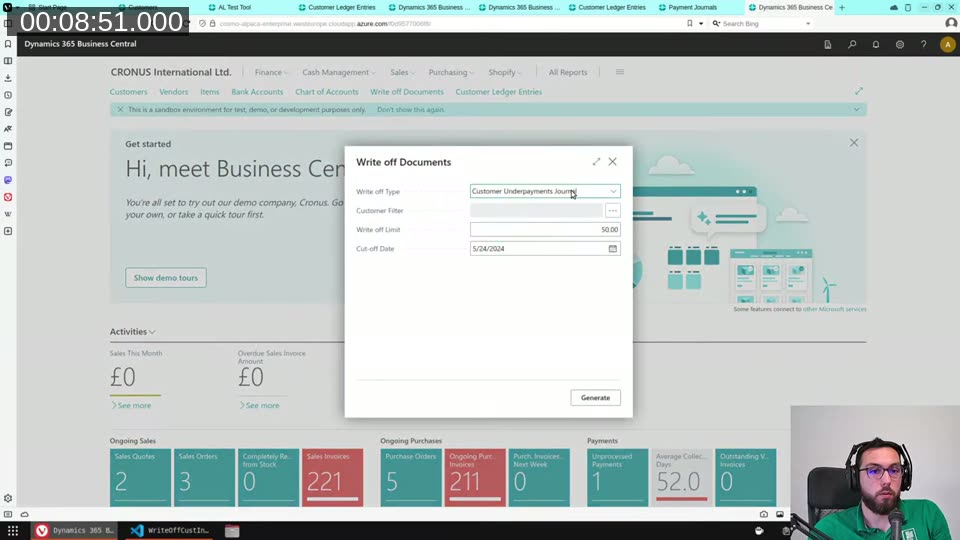The height and width of the screenshot is (540, 960).
Task: Open Customer Filter lookup ellipsis button
Action: point(612,211)
